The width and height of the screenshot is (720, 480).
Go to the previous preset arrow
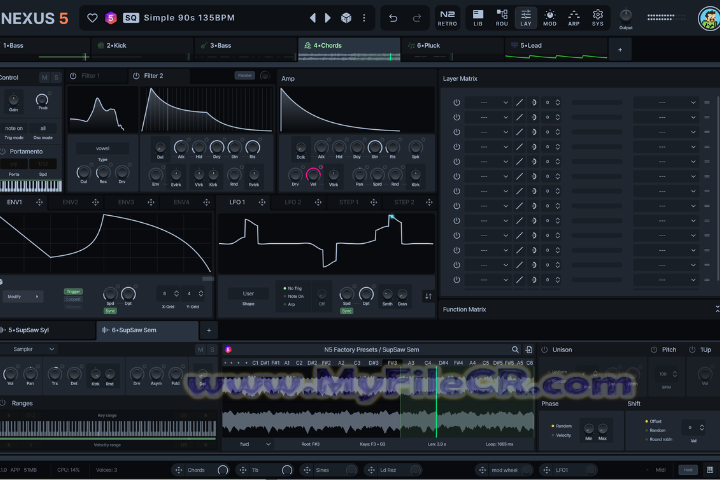pyautogui.click(x=313, y=18)
